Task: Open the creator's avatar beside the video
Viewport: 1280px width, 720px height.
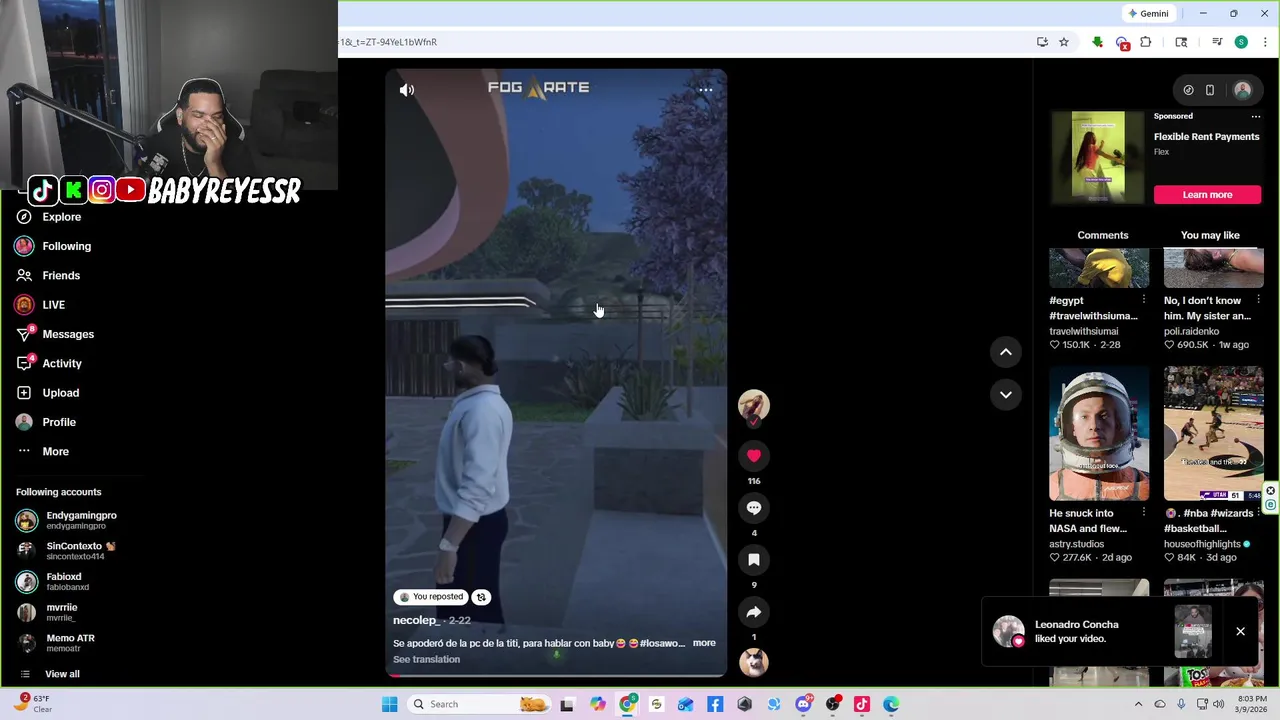Action: tap(754, 405)
